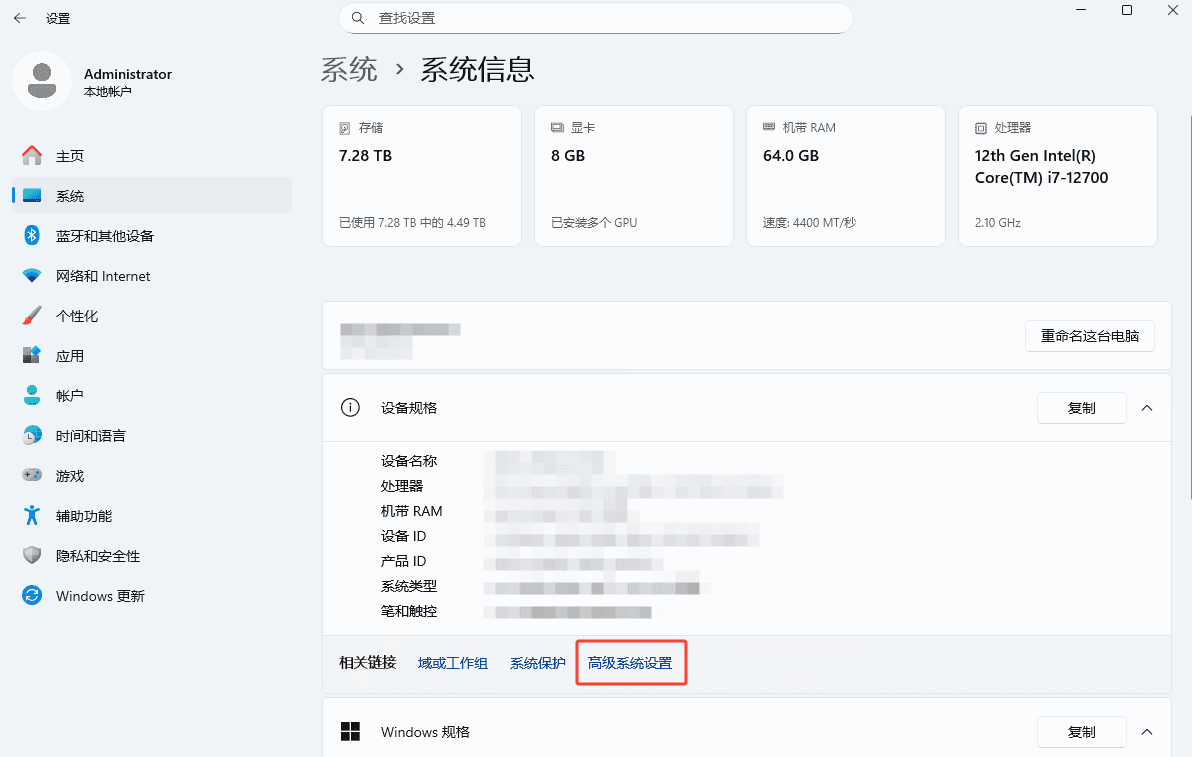The image size is (1192, 757).
Task: Click the 辅助功能 accessibility icon
Action: (32, 515)
